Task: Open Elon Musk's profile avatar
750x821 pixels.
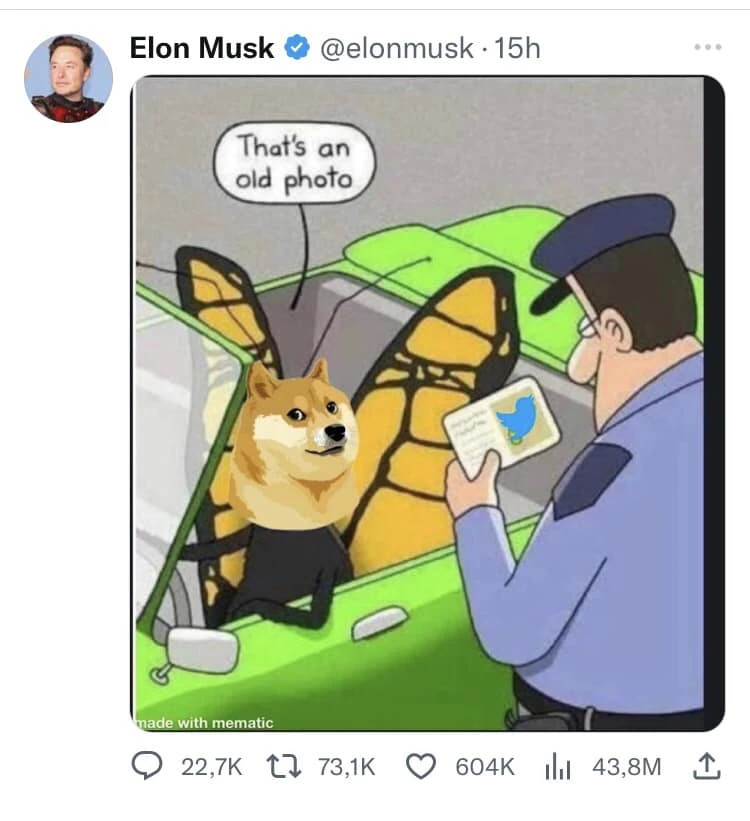Action: point(68,79)
